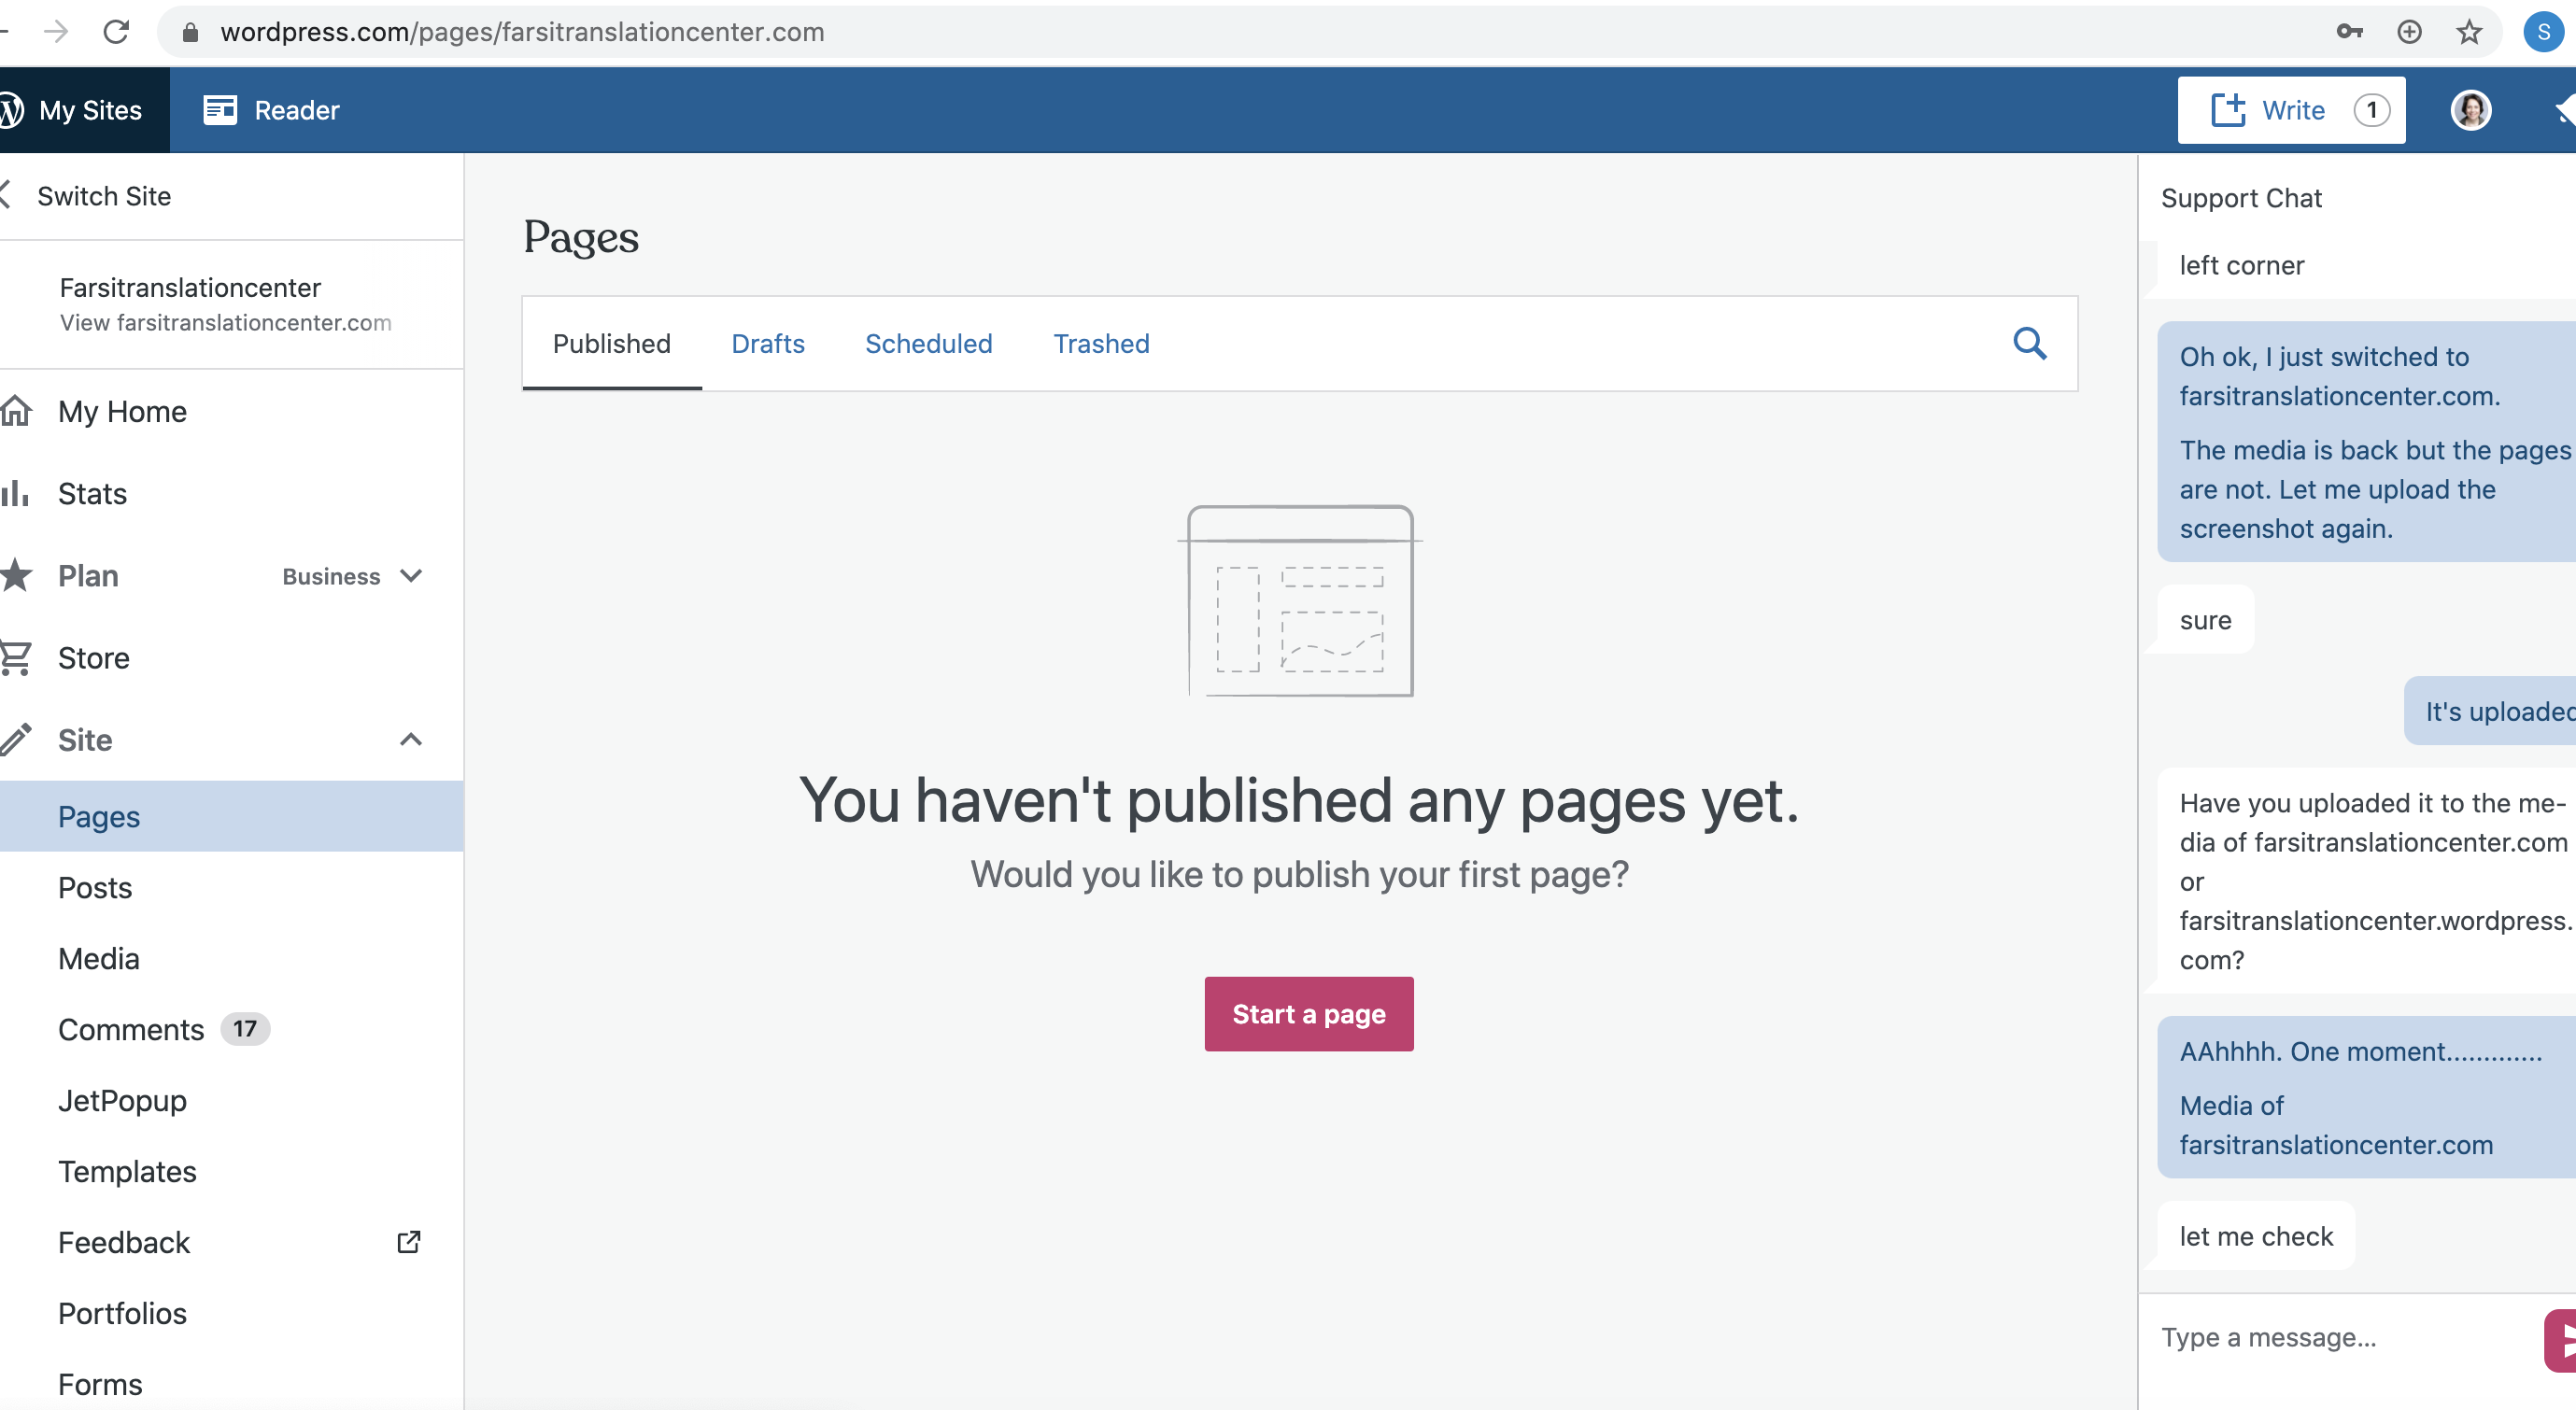The width and height of the screenshot is (2576, 1410).
Task: Switch to the Trashed tab
Action: coord(1101,344)
